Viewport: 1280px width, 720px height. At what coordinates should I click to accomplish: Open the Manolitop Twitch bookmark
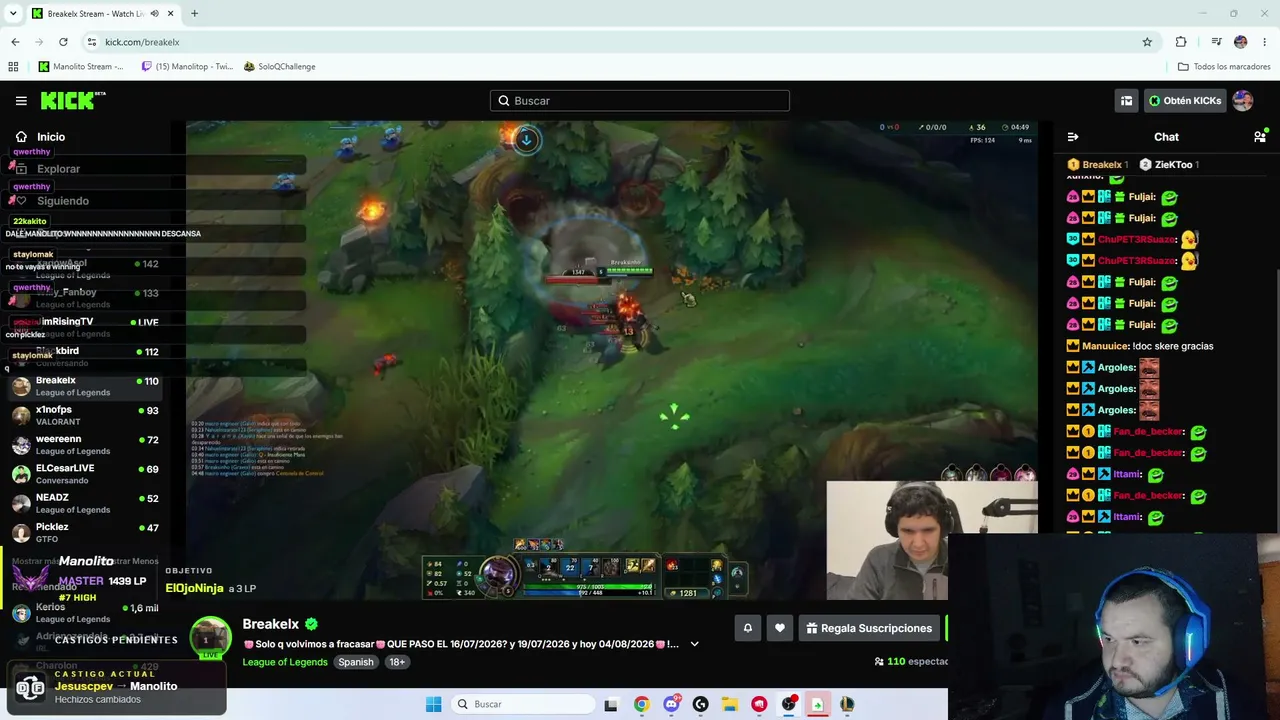tap(187, 67)
